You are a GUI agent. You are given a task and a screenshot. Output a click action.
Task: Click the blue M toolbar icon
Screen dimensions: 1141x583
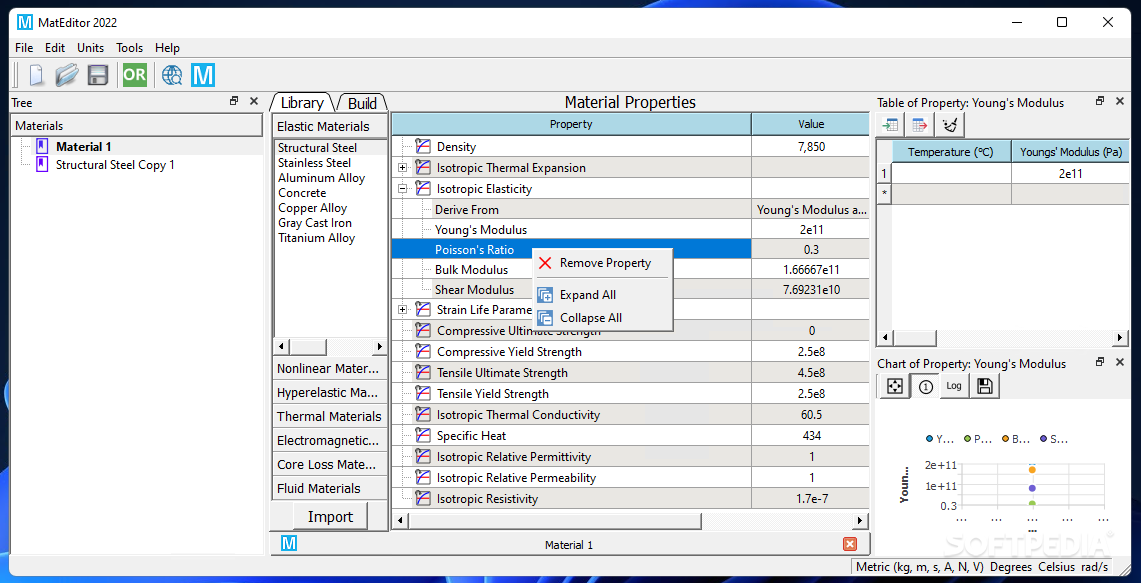(x=203, y=75)
